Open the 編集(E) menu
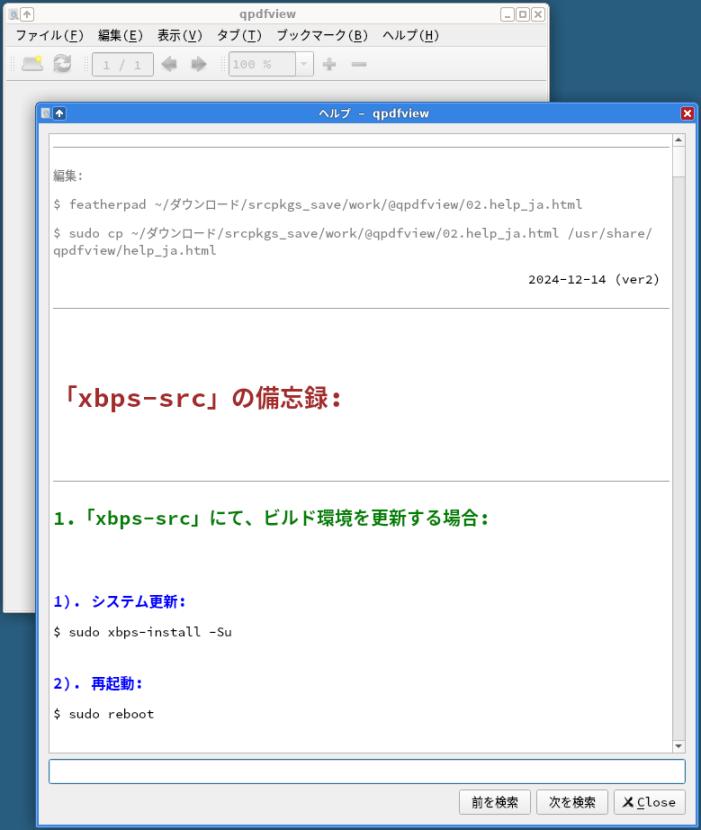 120,35
